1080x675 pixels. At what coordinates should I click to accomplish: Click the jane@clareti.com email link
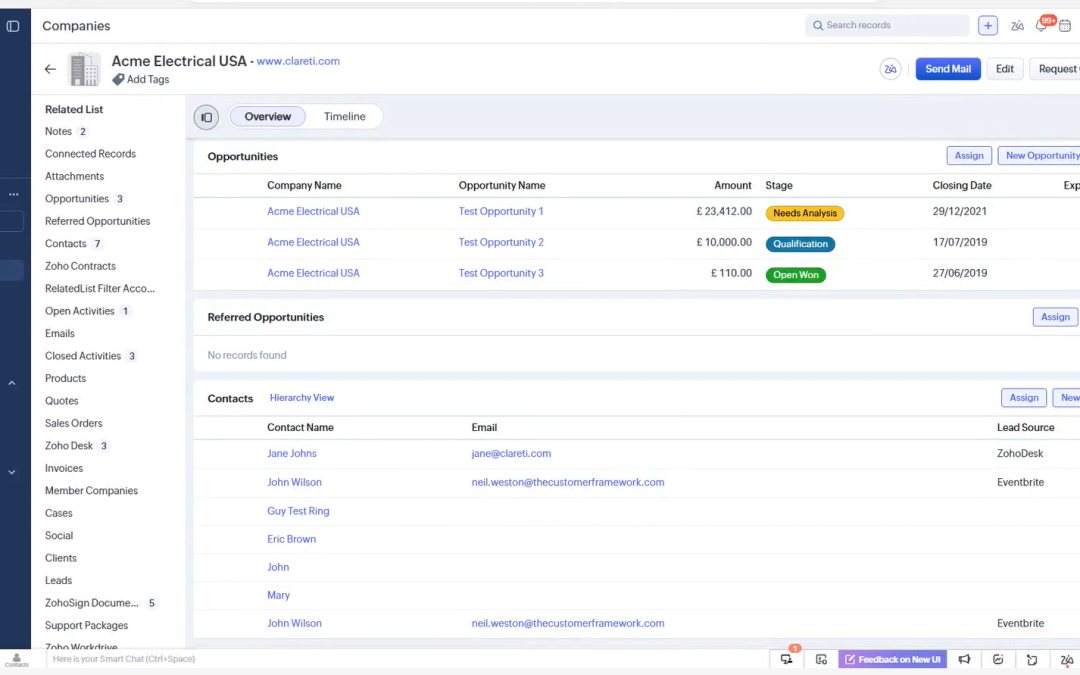tap(511, 454)
